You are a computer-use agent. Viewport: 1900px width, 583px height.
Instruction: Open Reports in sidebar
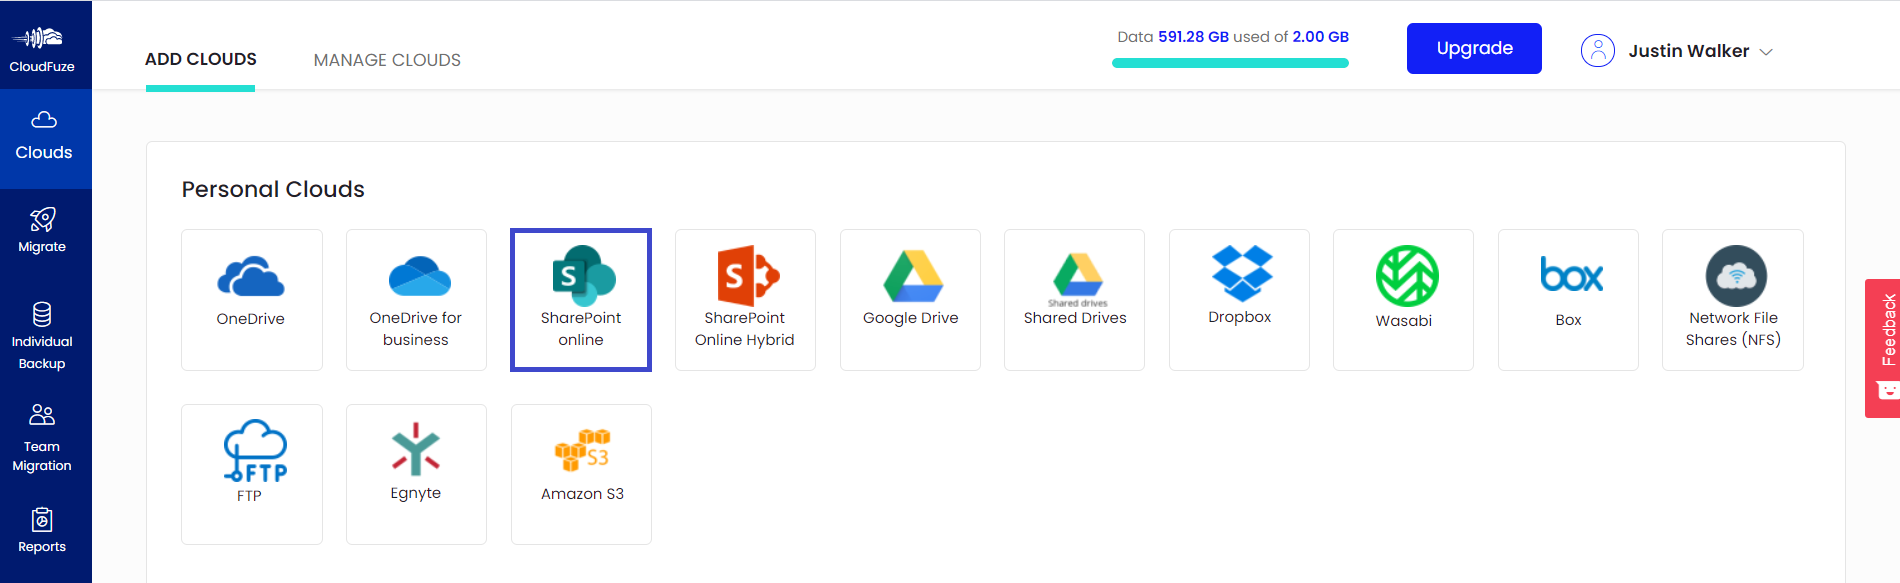[x=42, y=531]
